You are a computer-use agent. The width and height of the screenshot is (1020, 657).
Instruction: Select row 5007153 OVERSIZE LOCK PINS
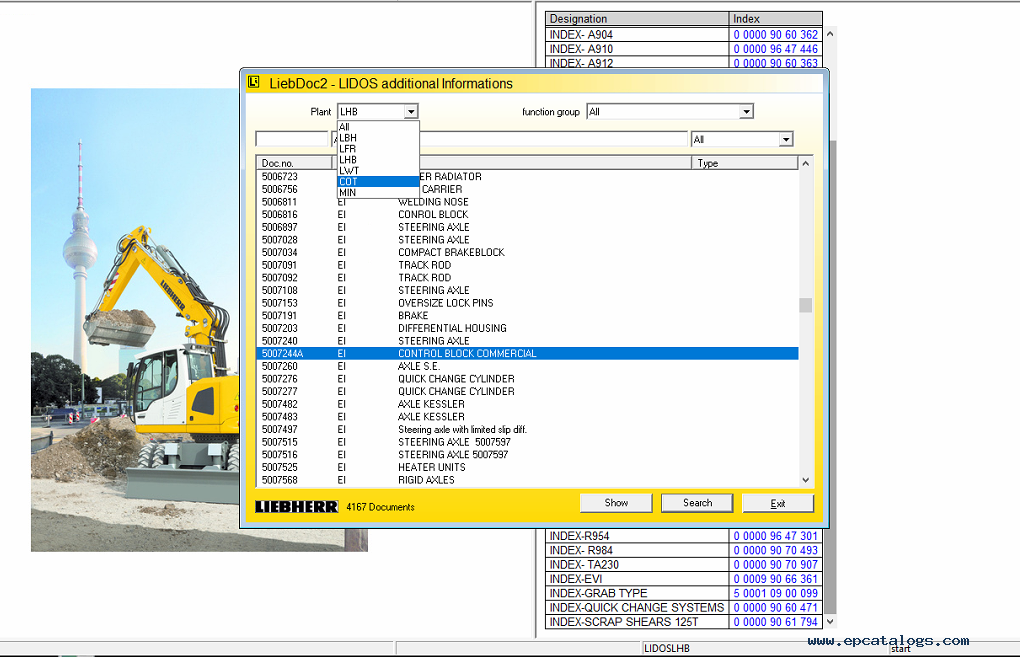coord(528,303)
